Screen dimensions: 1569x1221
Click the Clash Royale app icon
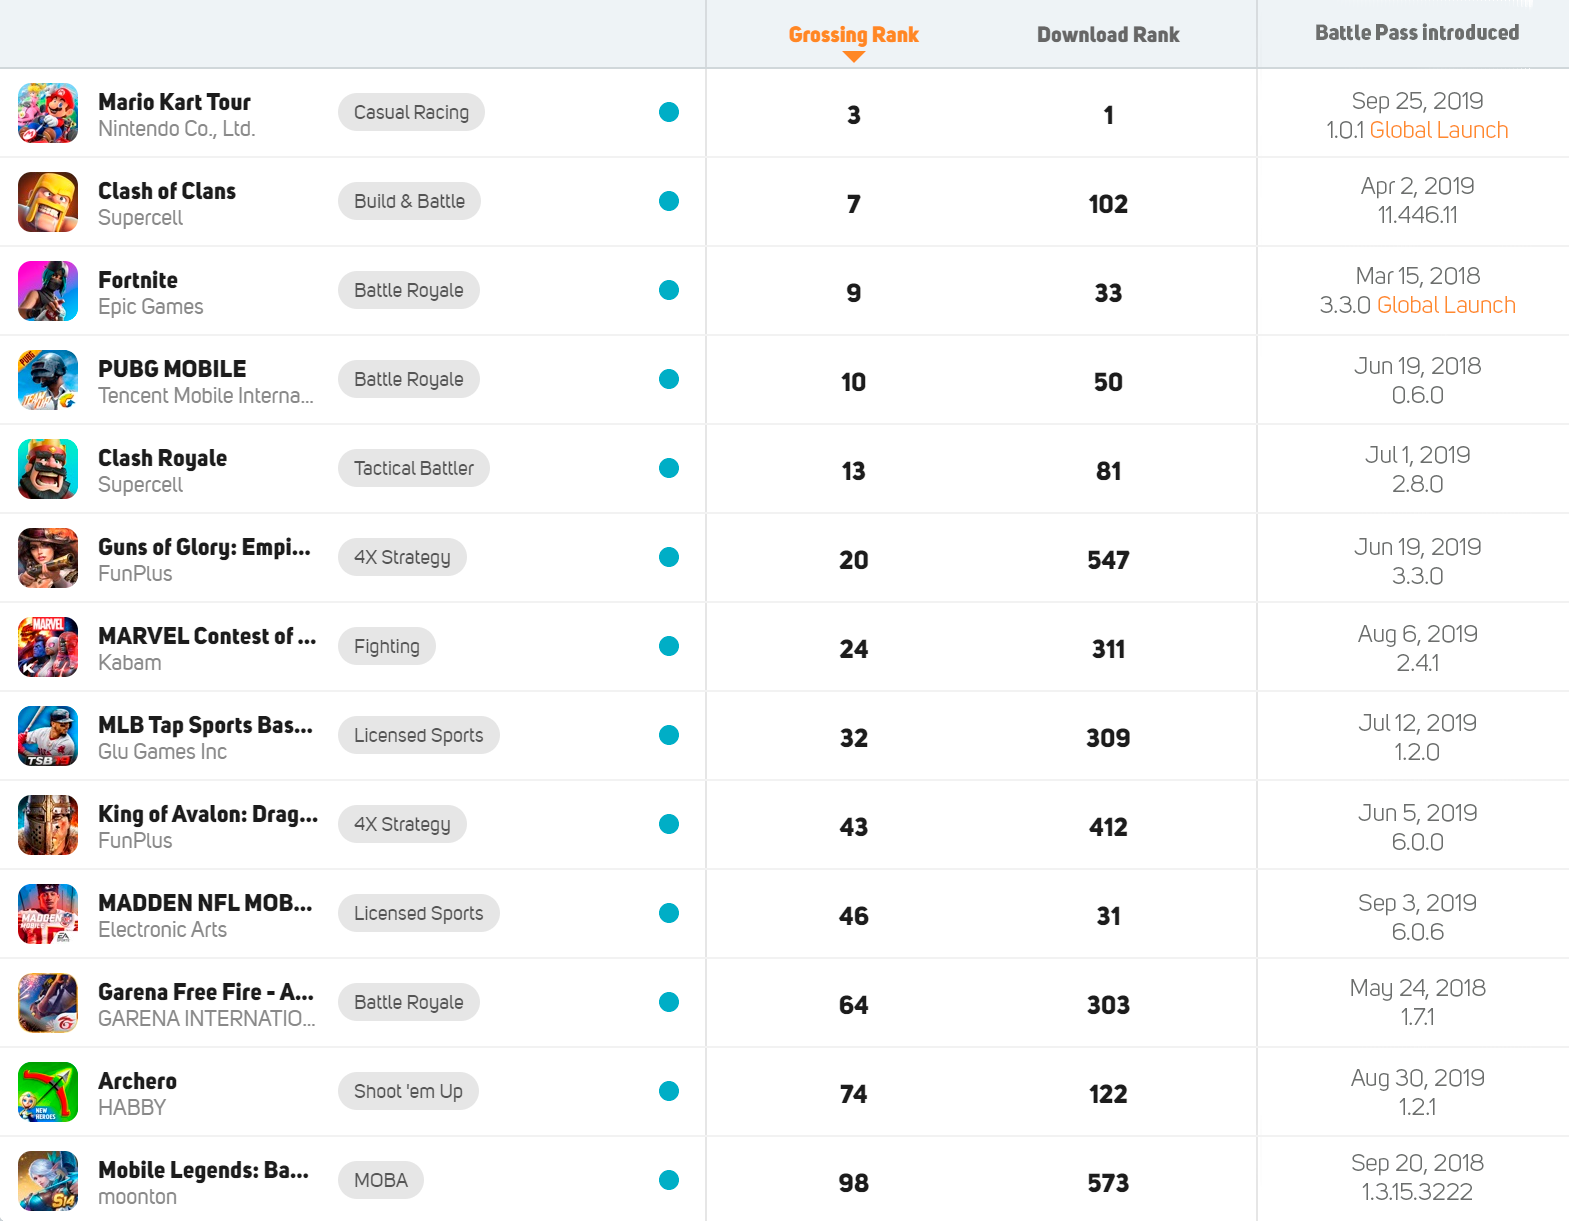tap(48, 469)
